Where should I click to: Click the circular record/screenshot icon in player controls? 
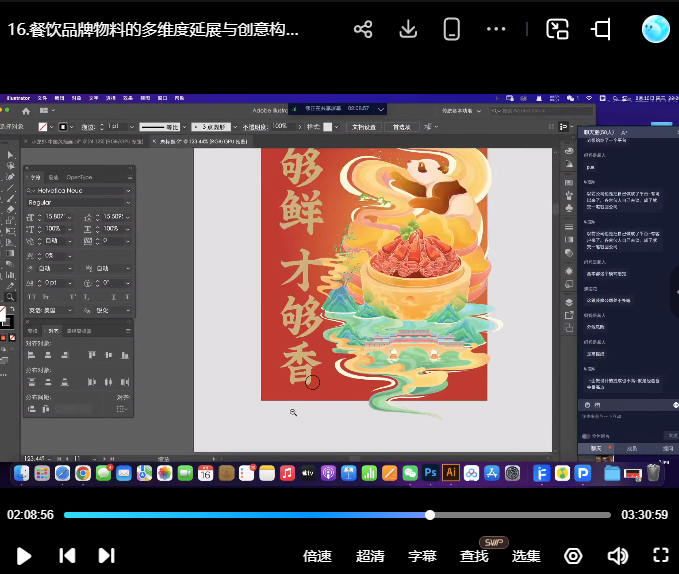(x=574, y=555)
